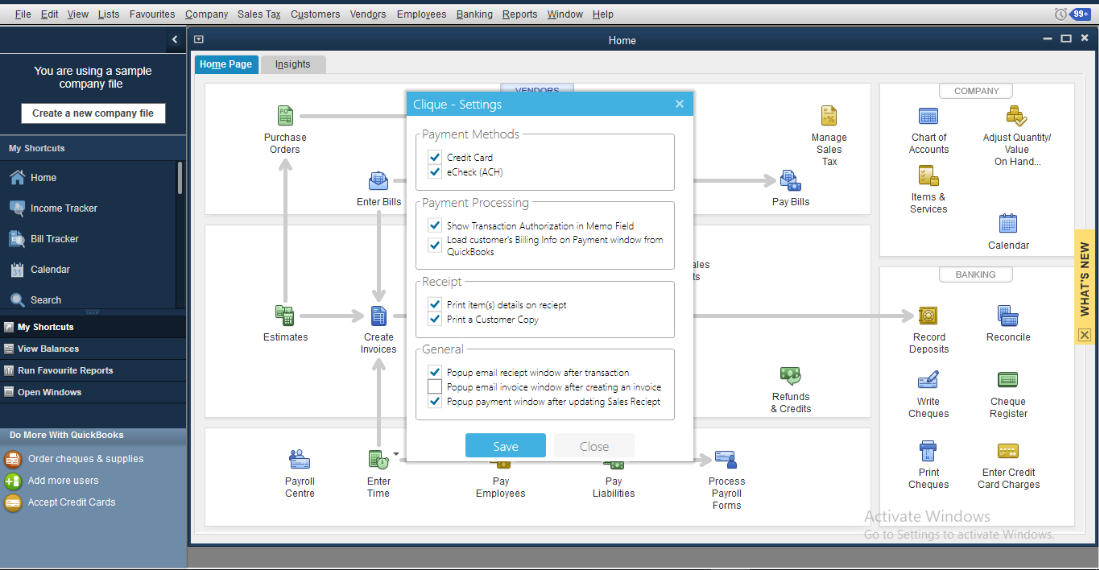Open Refunds & Credits icon
The image size is (1099, 570).
pyautogui.click(x=790, y=376)
